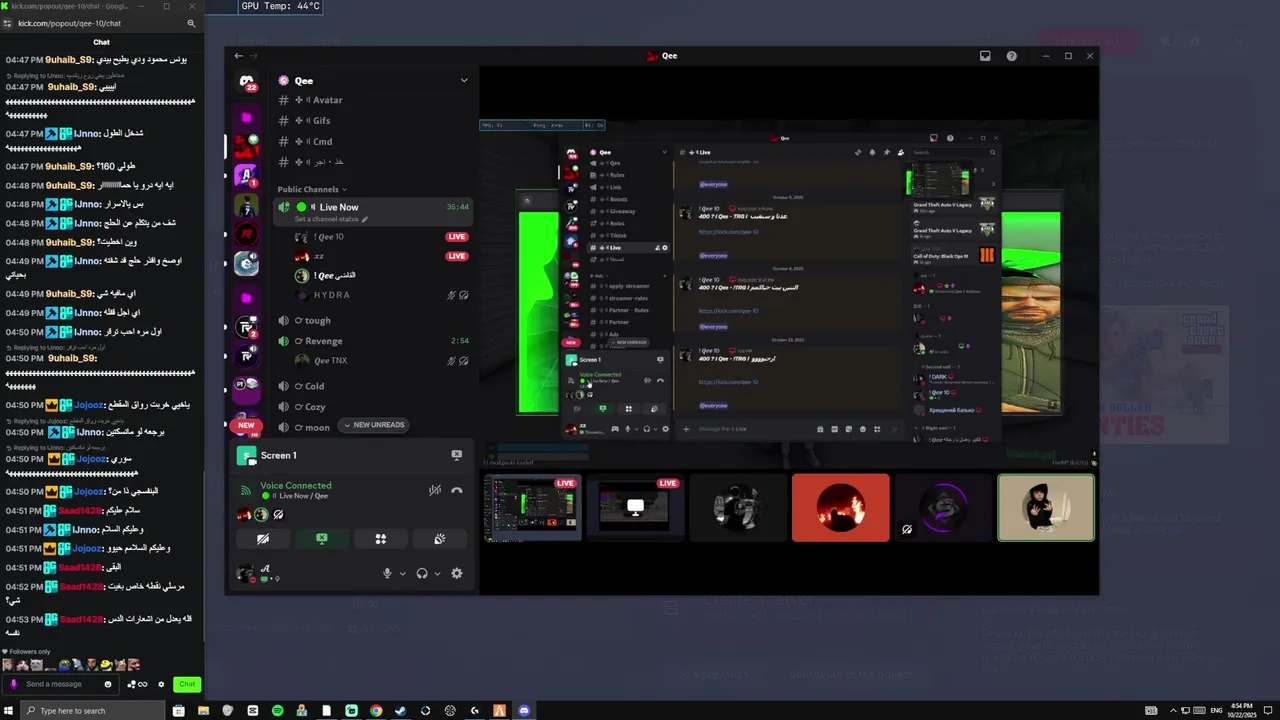Open headphone output options arrow
1280x720 pixels.
437,574
